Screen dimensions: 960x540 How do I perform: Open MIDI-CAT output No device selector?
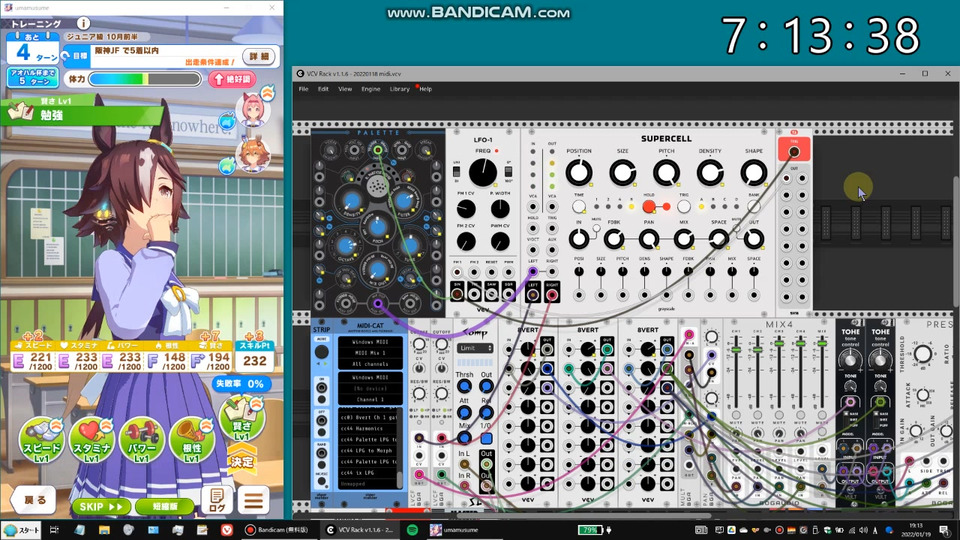tap(370, 388)
